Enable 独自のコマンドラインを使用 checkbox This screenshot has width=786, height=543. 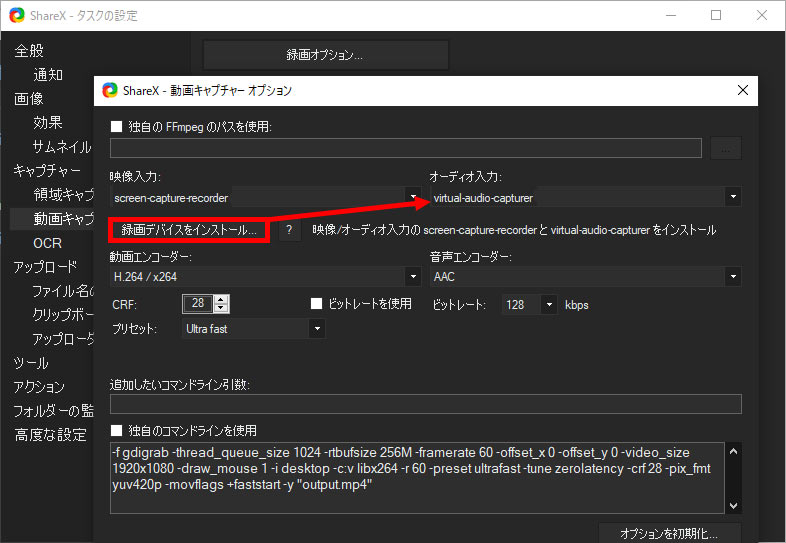116,430
